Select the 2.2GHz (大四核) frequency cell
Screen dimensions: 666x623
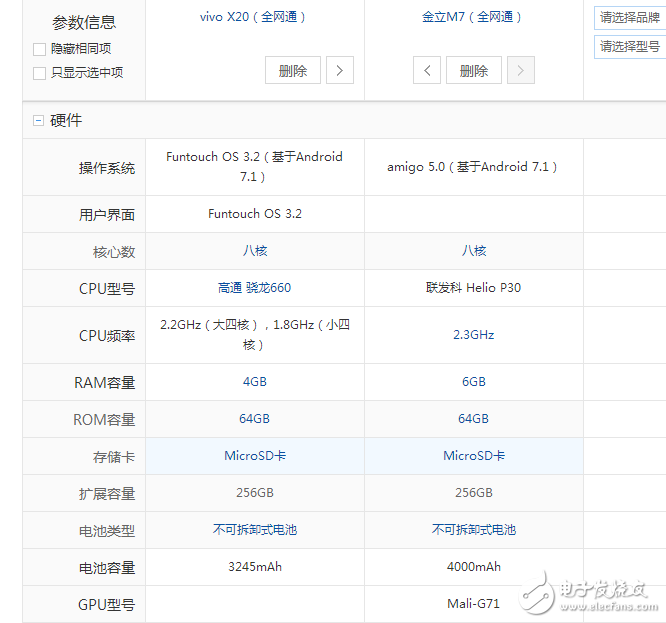tap(255, 335)
